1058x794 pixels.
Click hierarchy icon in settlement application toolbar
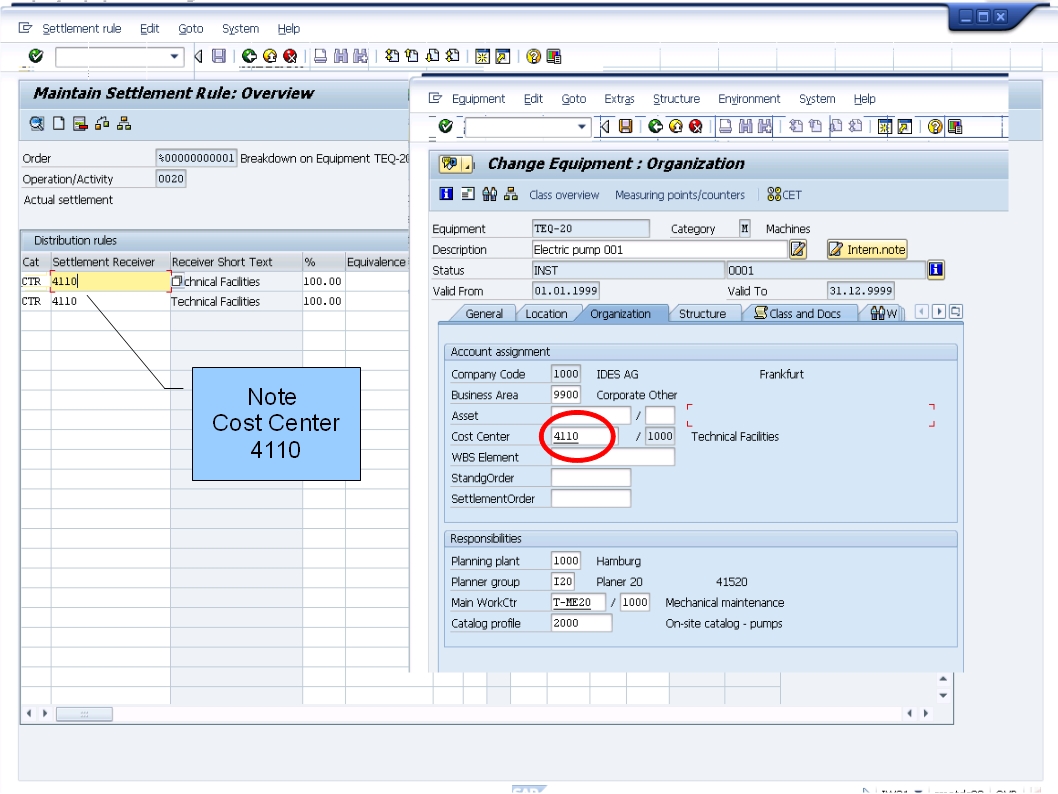[124, 123]
